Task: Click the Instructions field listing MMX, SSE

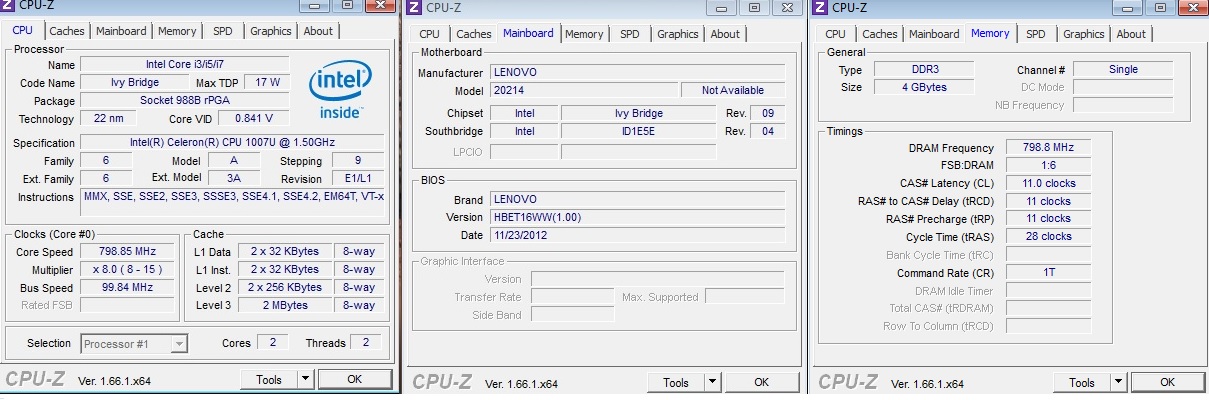Action: click(x=232, y=201)
